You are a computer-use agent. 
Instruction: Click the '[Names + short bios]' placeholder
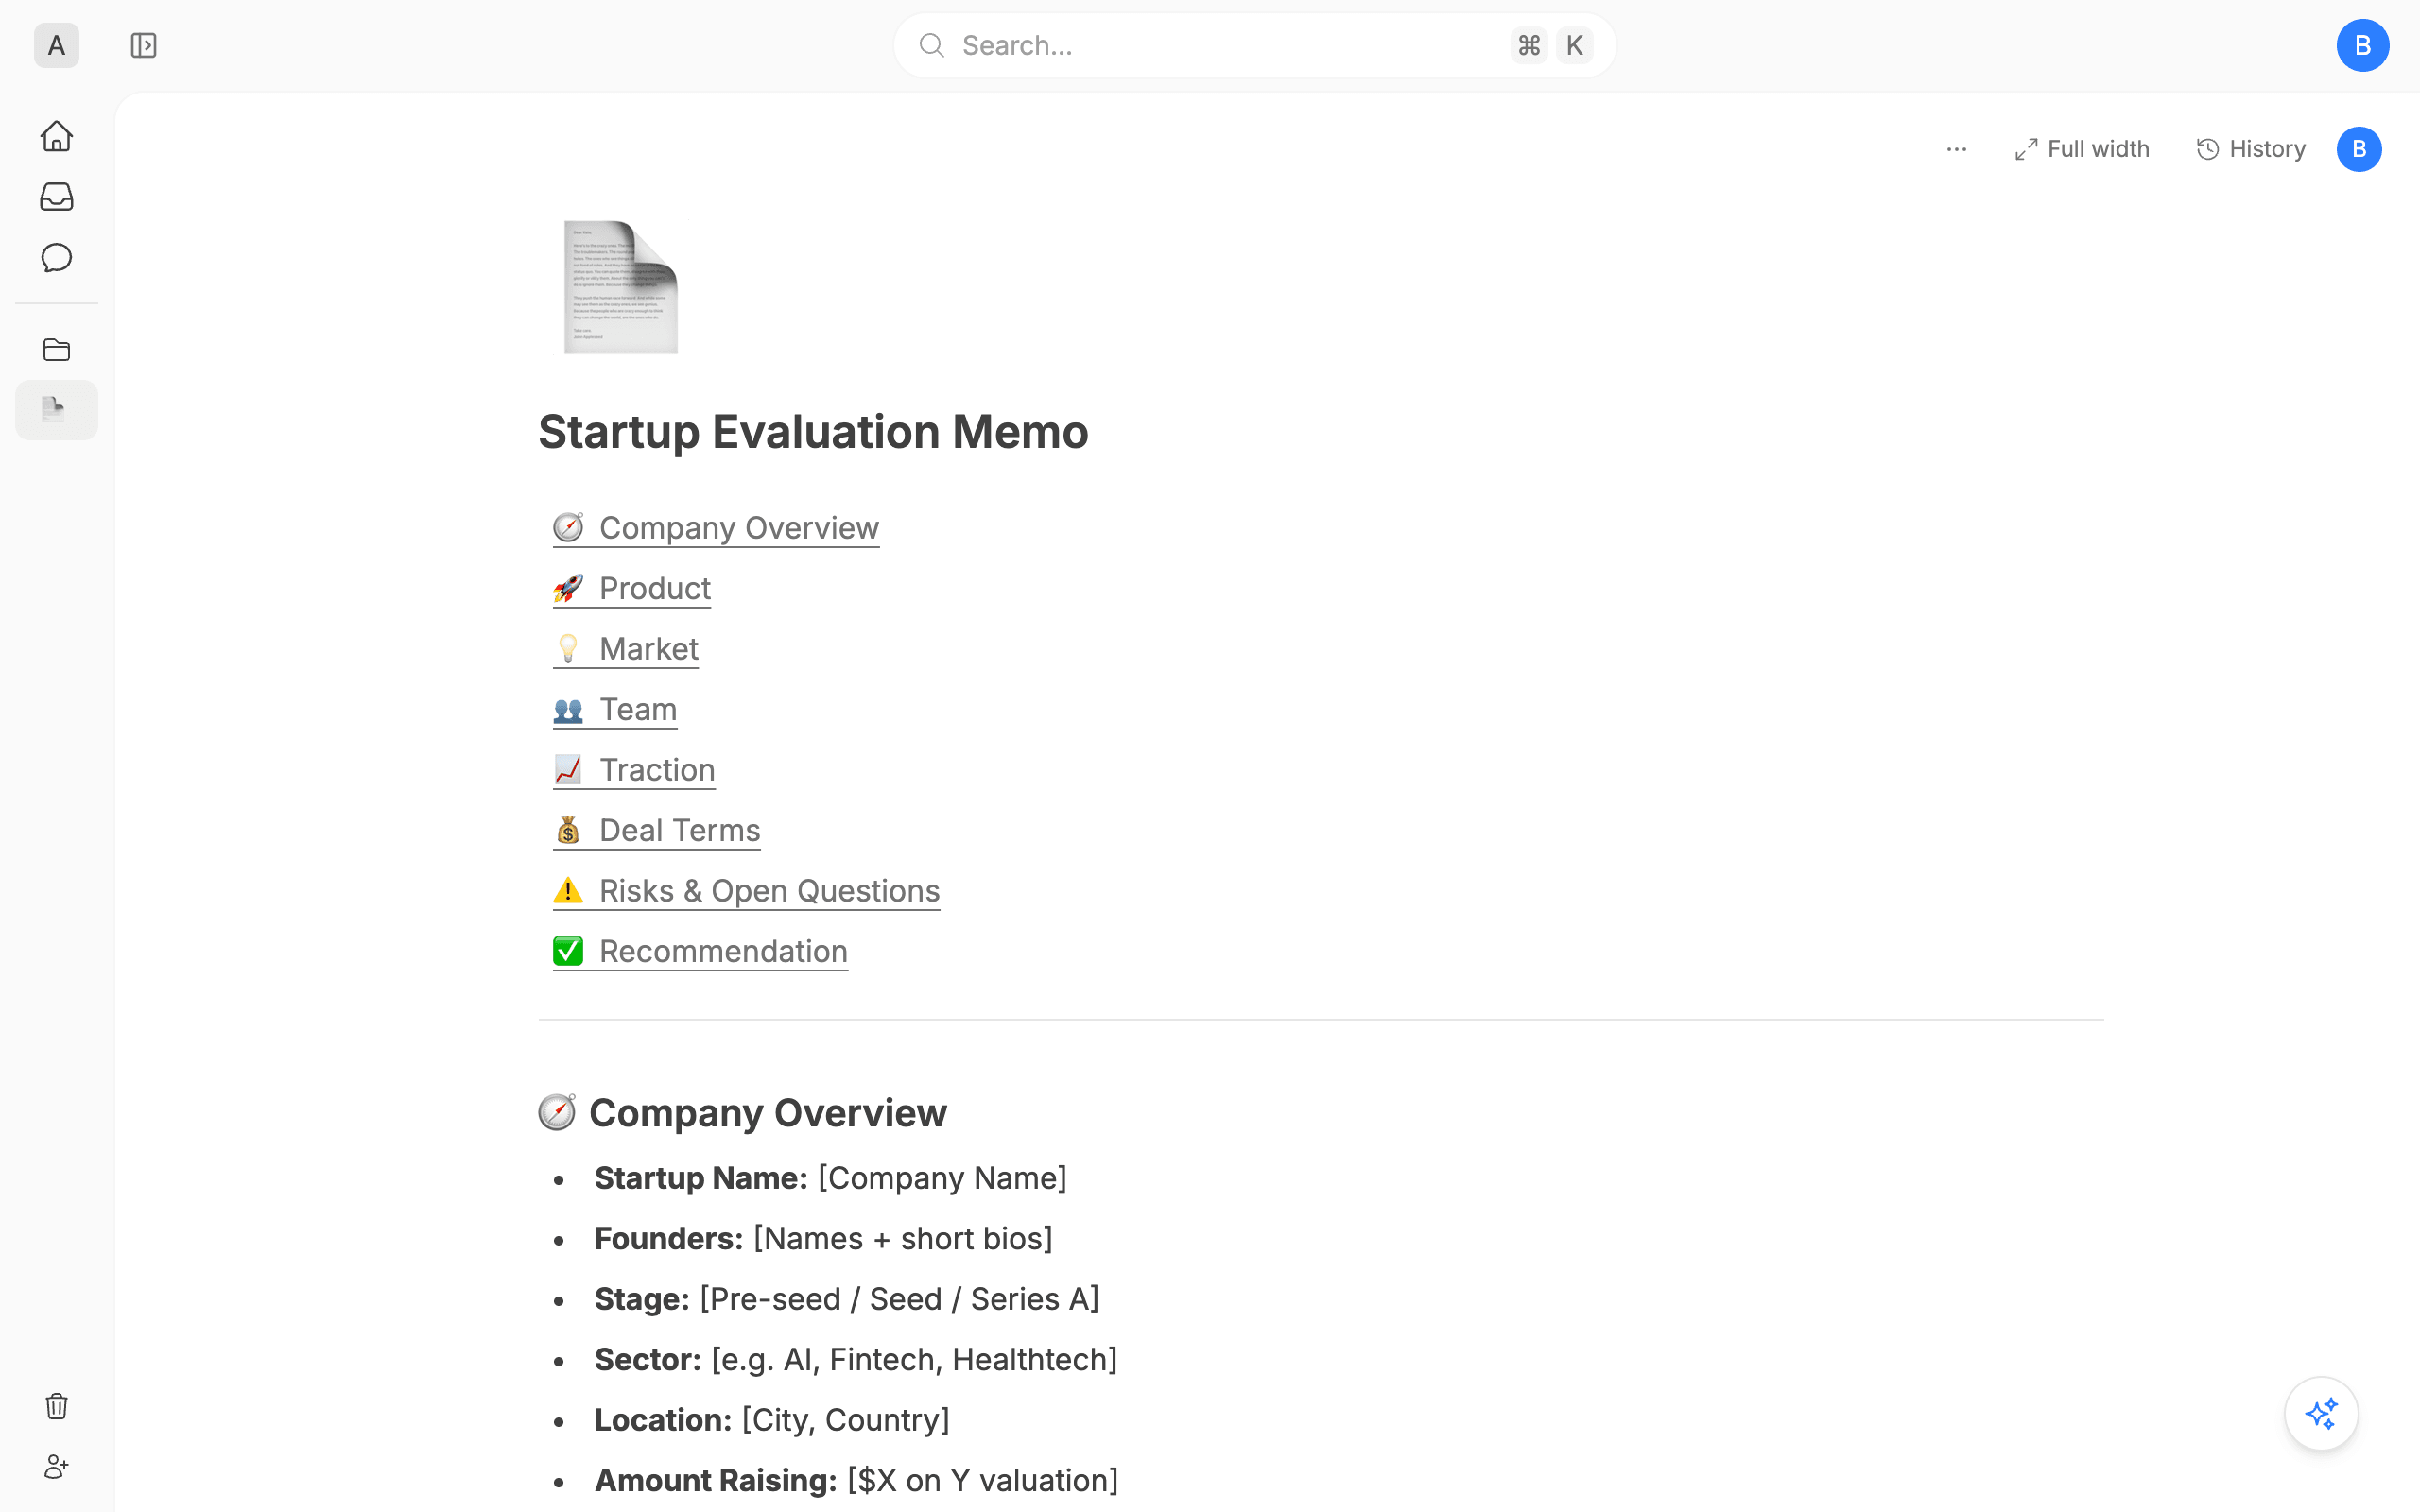pos(903,1239)
